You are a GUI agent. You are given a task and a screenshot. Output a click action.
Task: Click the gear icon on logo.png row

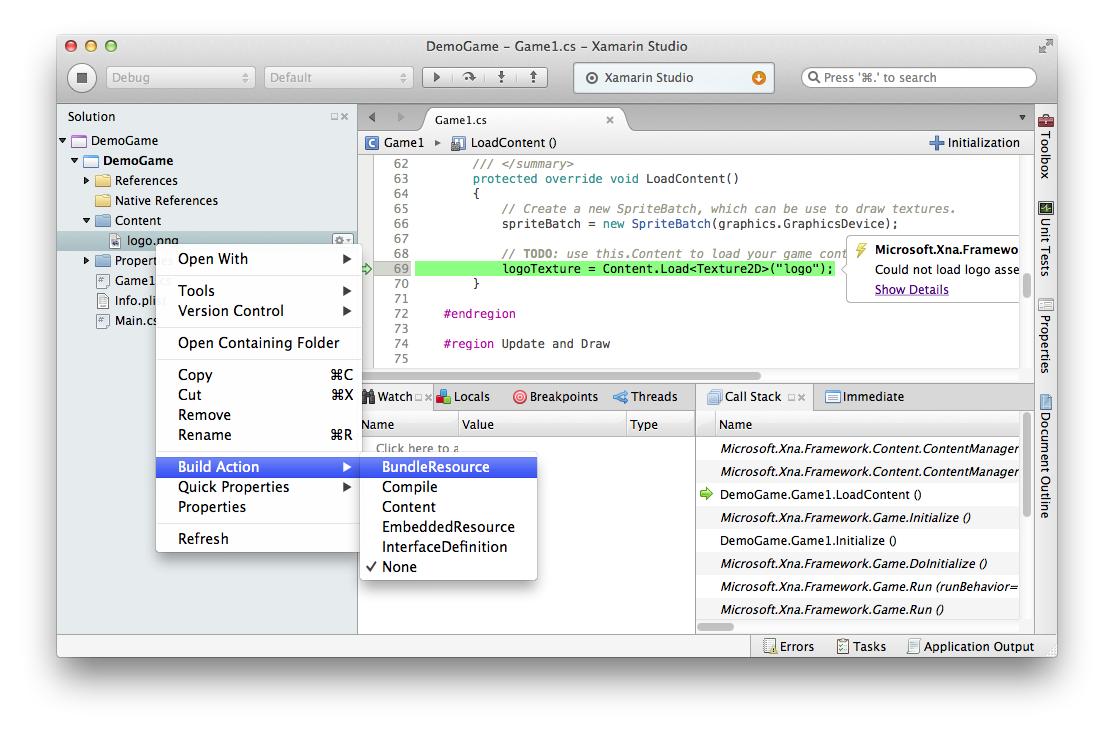342,240
